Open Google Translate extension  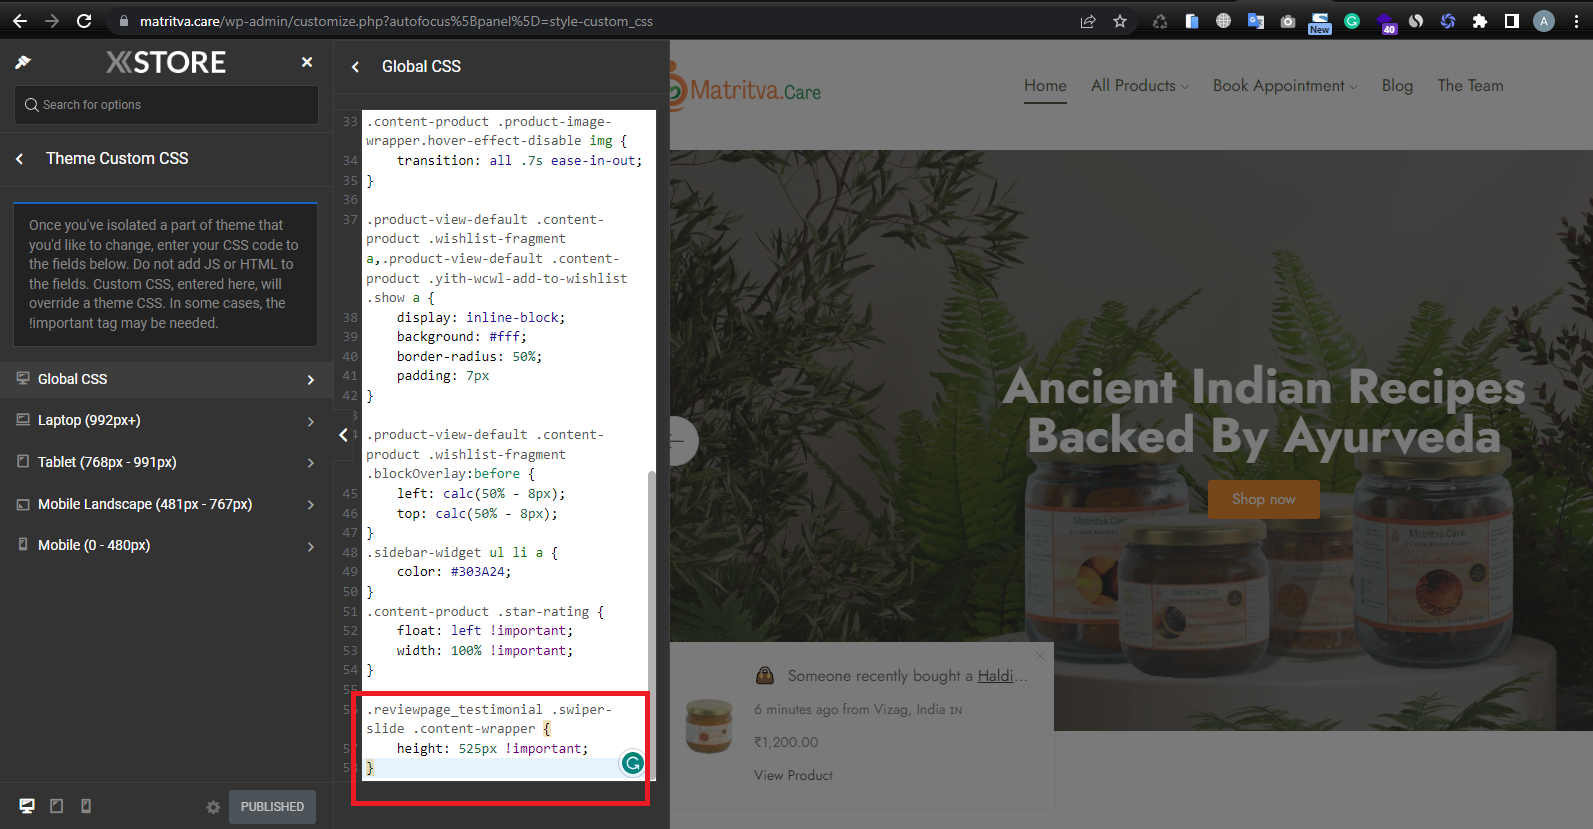(x=1256, y=21)
